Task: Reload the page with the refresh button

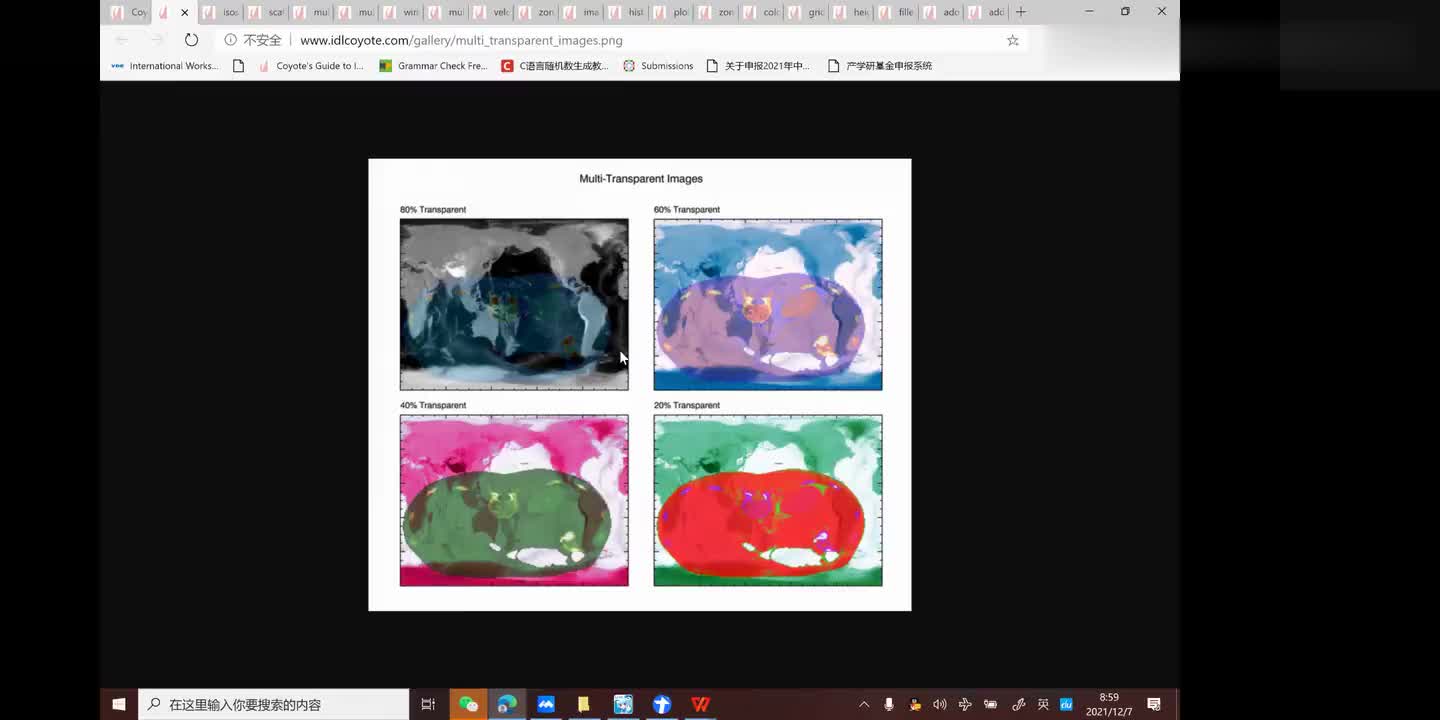Action: click(191, 40)
